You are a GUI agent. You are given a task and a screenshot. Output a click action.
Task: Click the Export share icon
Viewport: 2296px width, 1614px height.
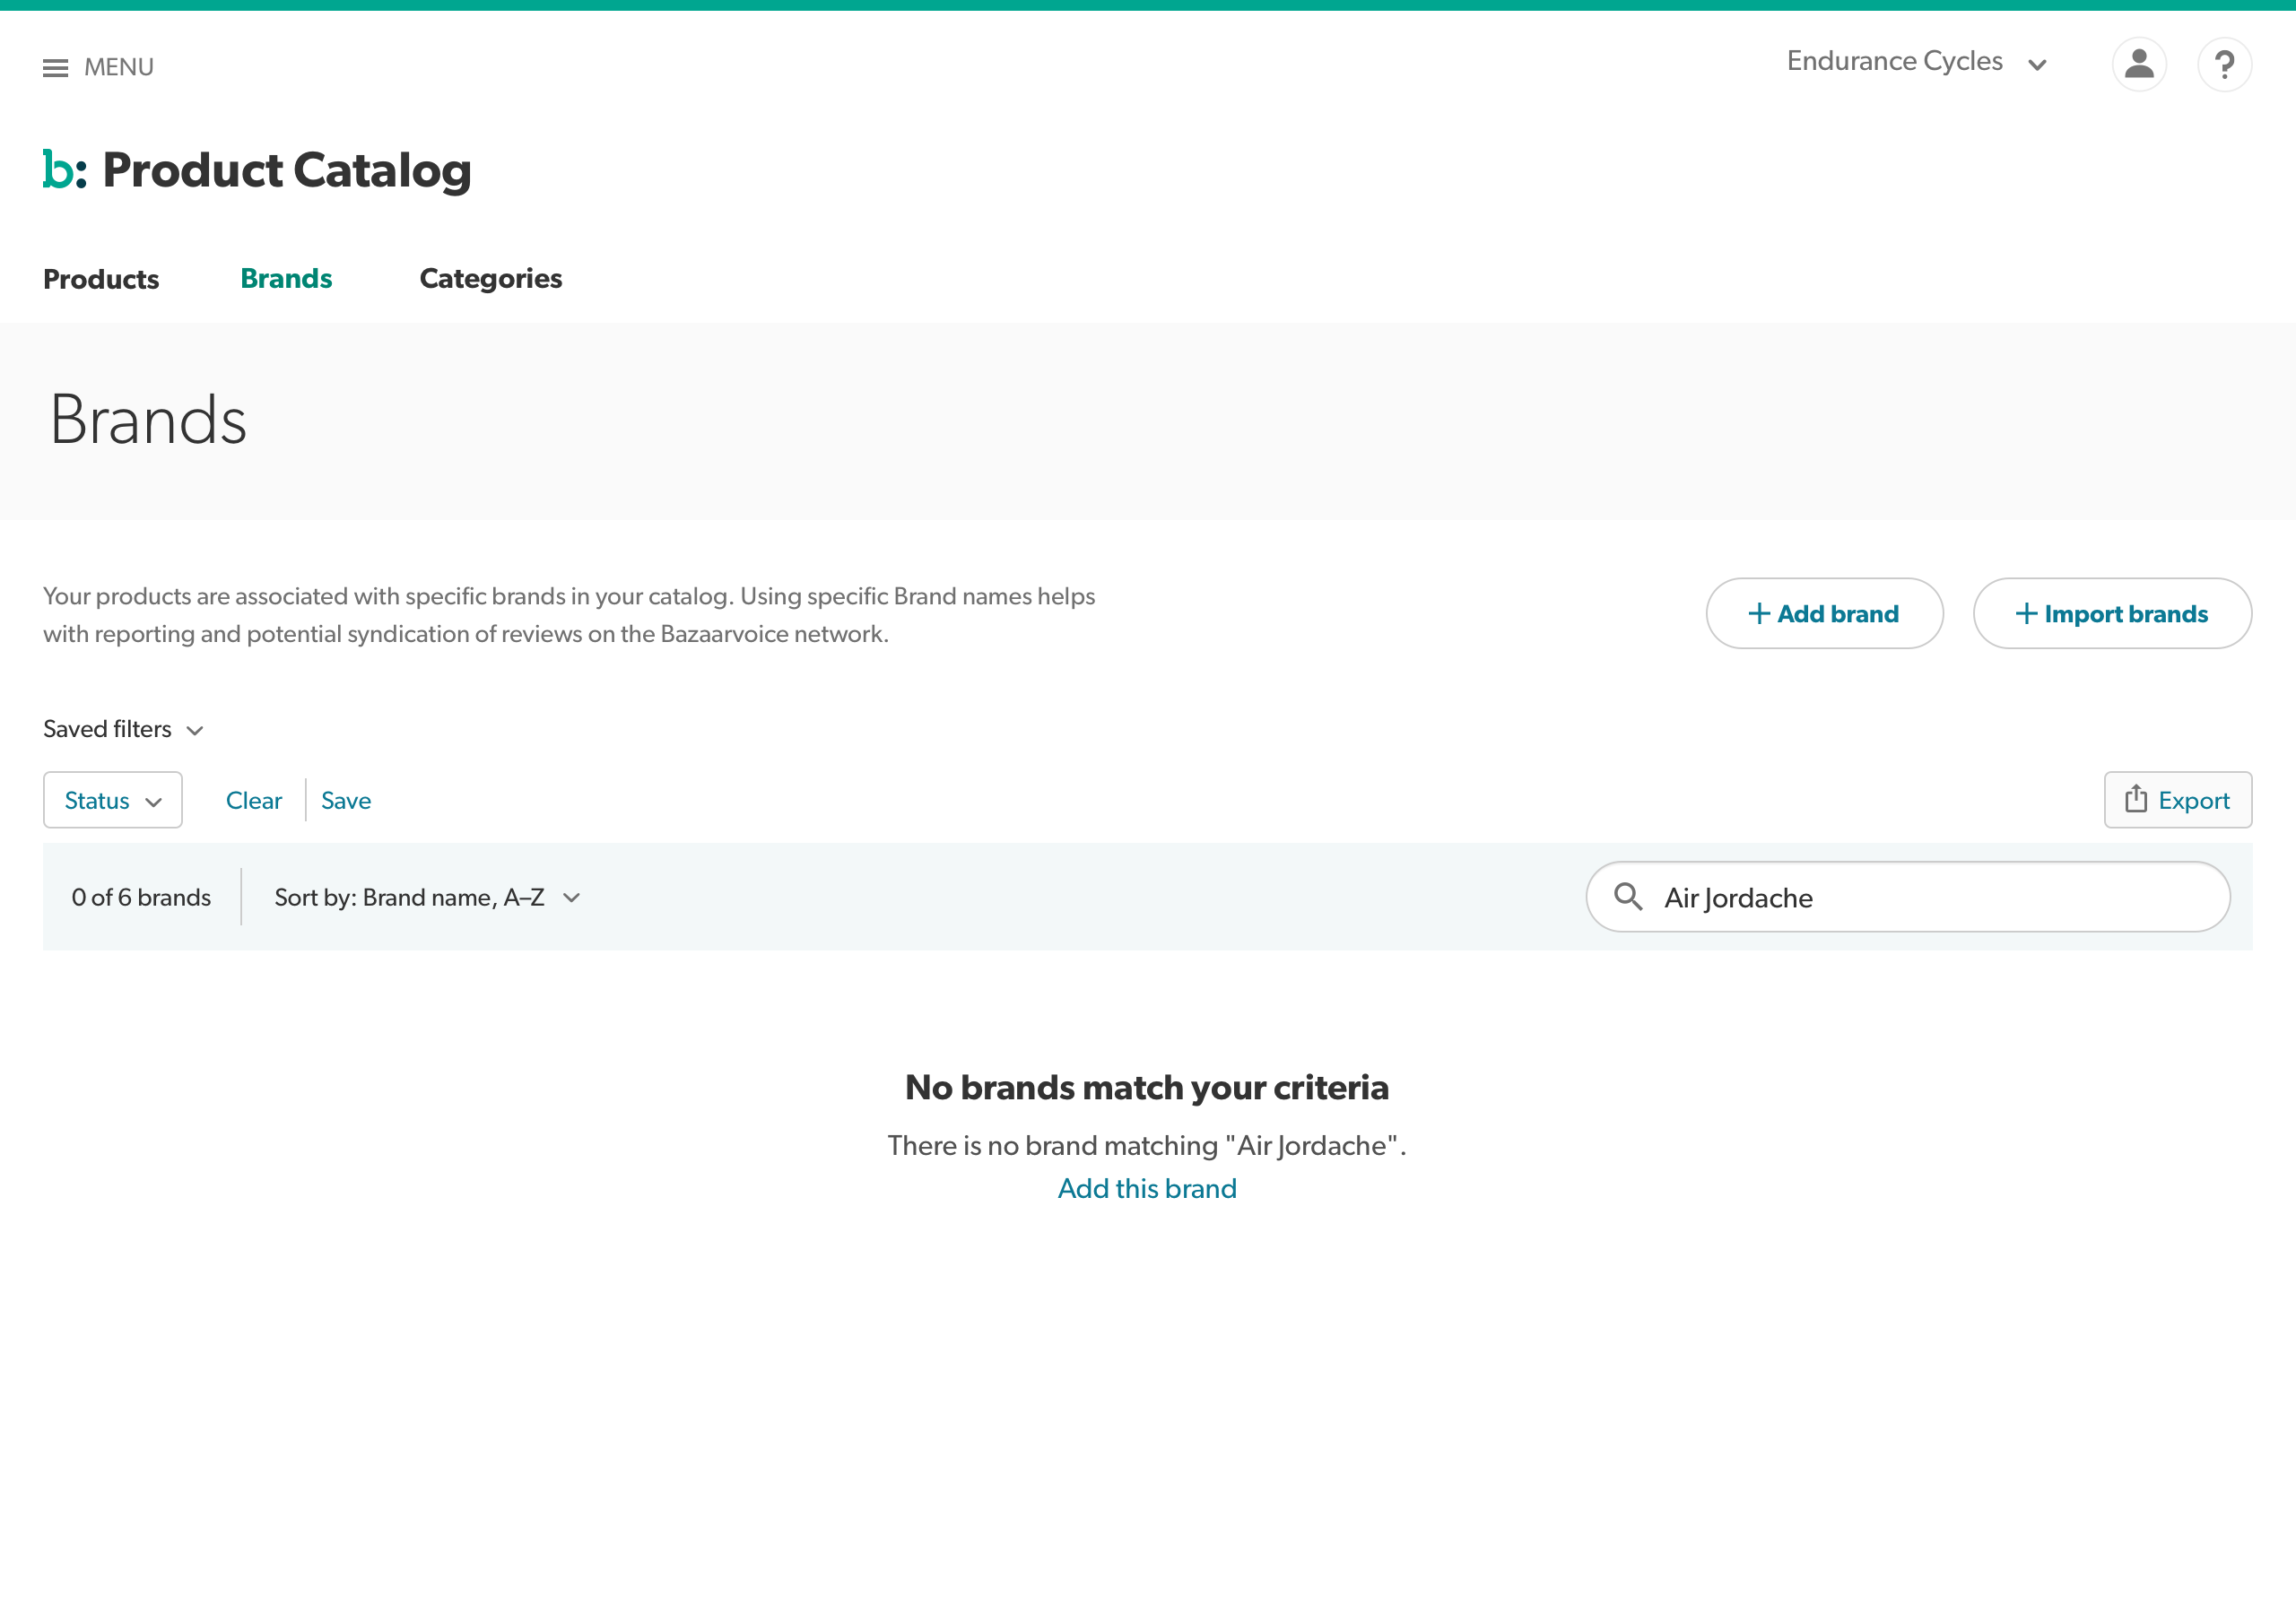click(2135, 799)
